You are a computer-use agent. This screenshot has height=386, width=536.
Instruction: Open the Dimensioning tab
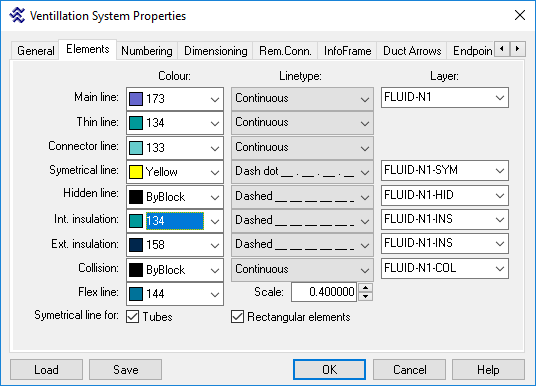(215, 51)
